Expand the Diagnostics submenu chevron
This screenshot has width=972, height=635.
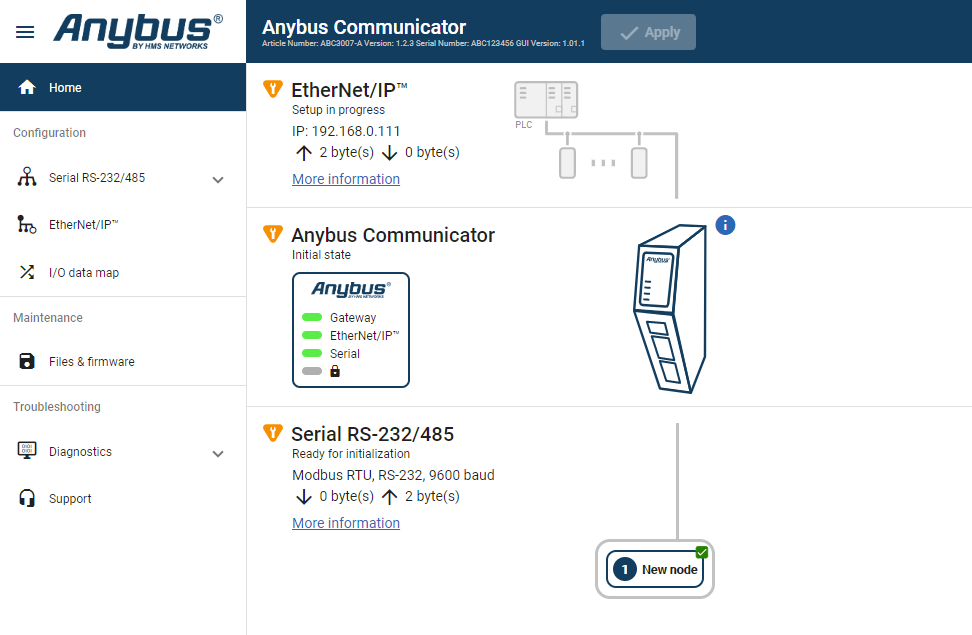(x=218, y=454)
